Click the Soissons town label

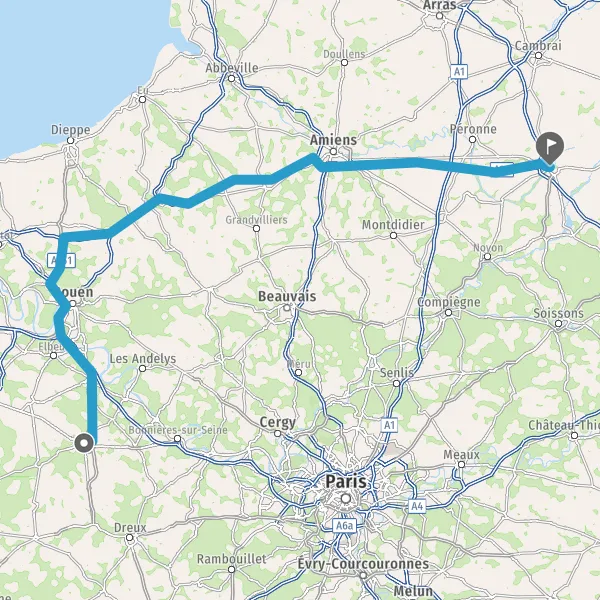[x=558, y=313]
